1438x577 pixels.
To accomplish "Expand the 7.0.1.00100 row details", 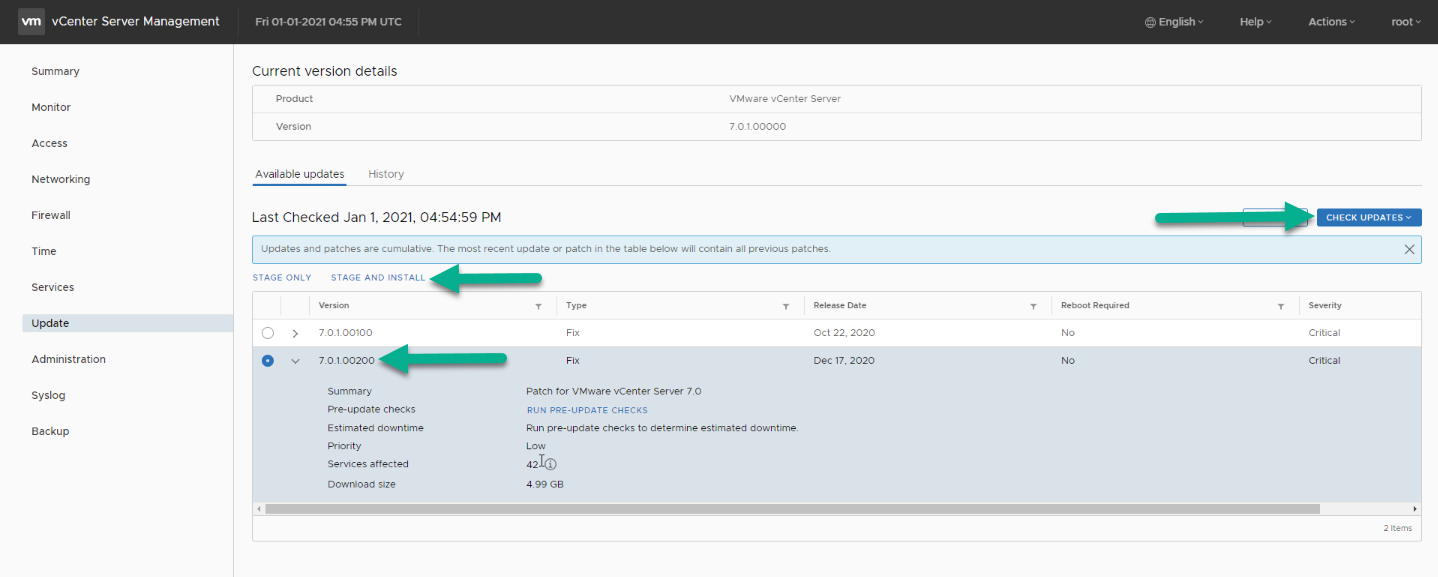I will tap(295, 333).
